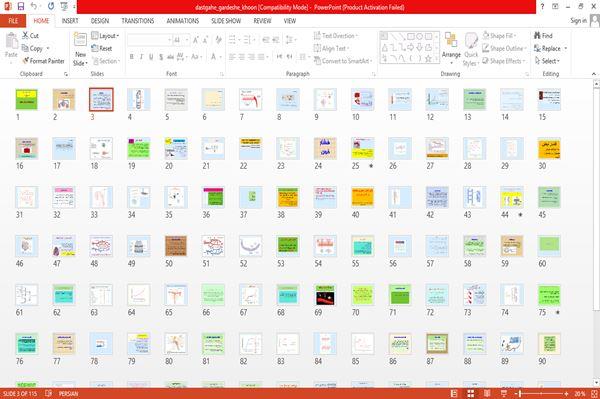Click the Format Painter brush
This screenshot has height=399, width=600.
(26, 61)
